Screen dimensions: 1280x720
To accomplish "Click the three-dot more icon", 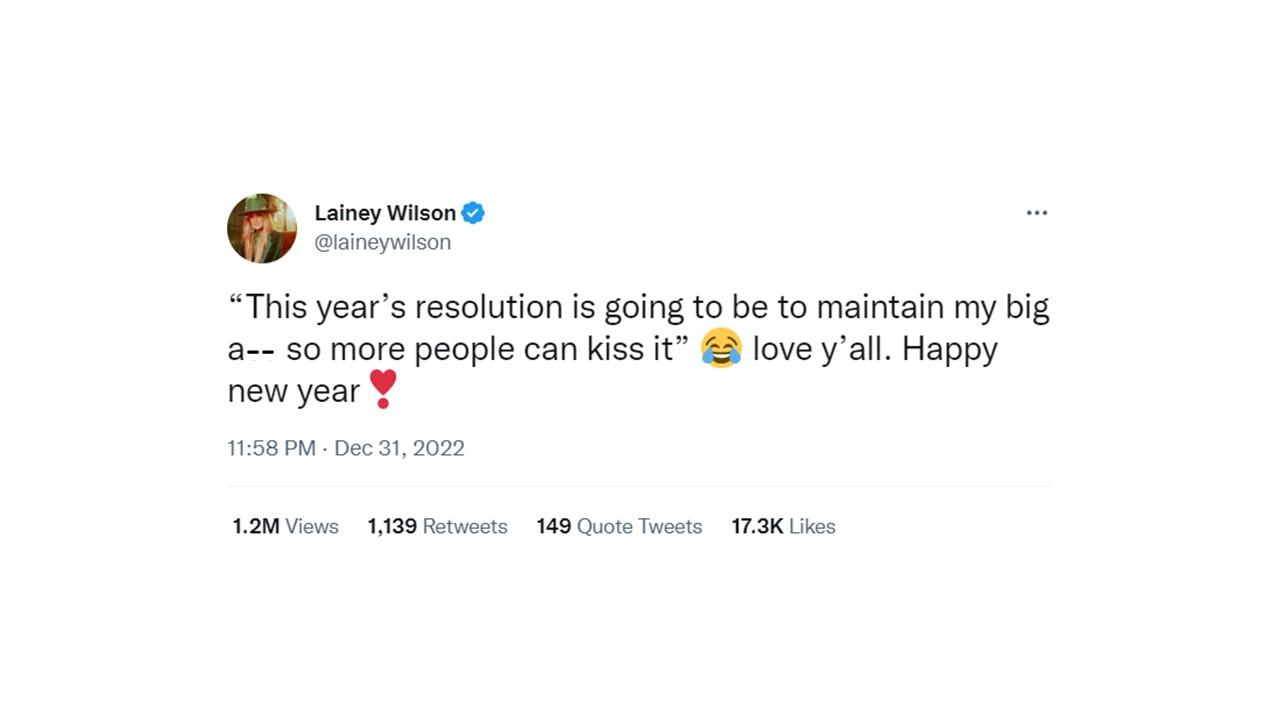I will [x=1037, y=212].
